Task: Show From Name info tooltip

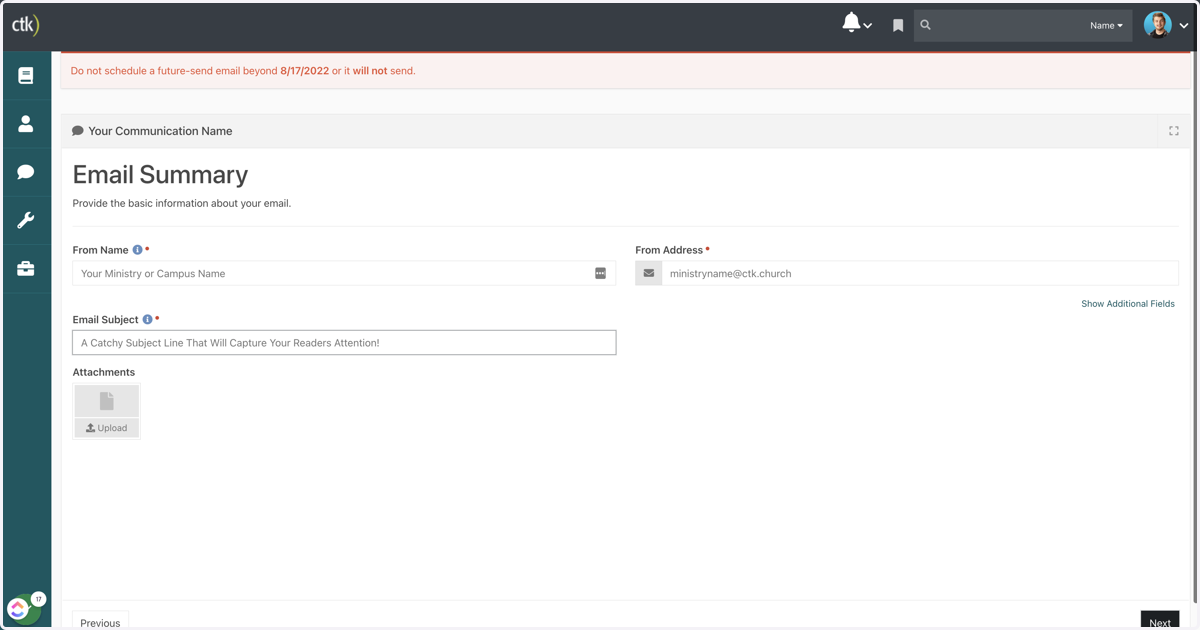Action: point(138,250)
